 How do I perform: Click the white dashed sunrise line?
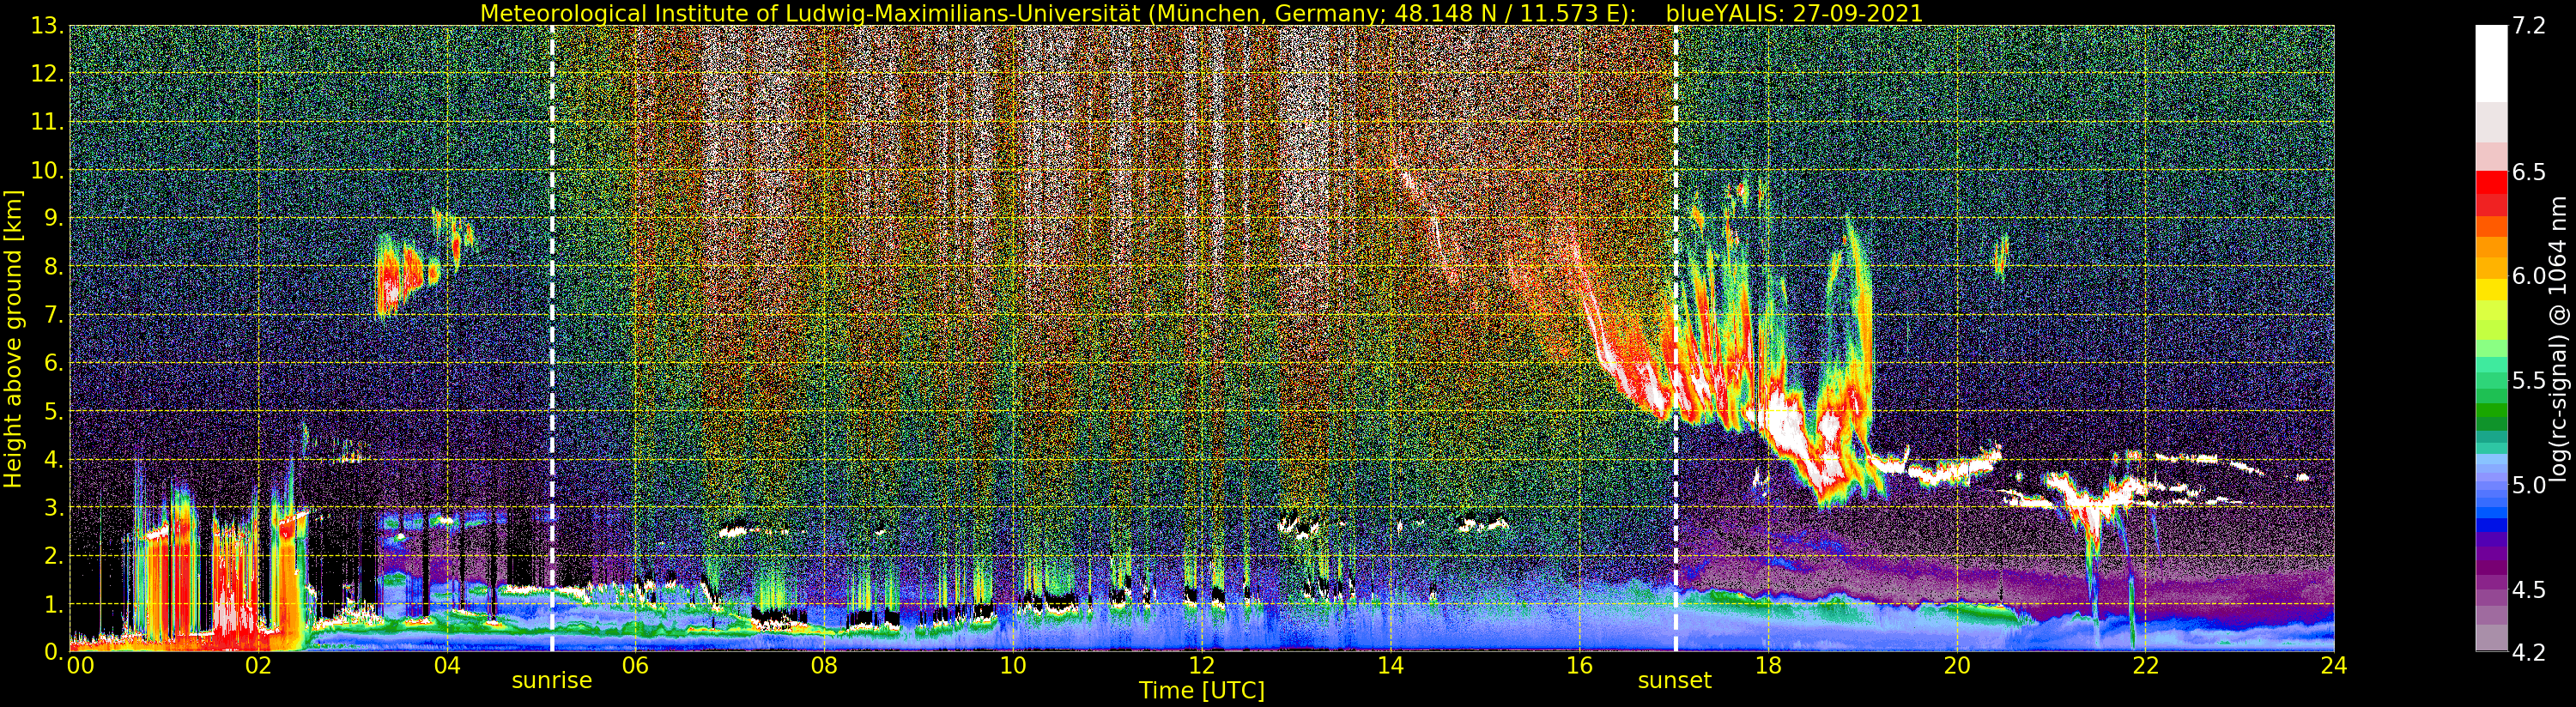552,340
